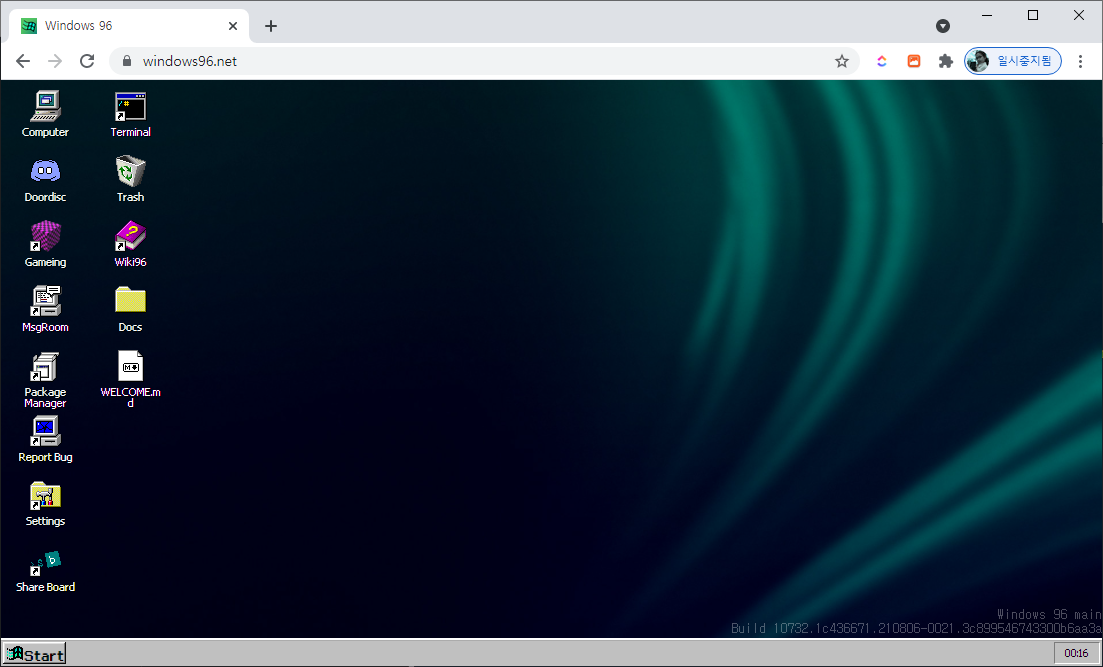This screenshot has height=667, width=1103.
Task: Open the Start menu
Action: click(x=34, y=654)
